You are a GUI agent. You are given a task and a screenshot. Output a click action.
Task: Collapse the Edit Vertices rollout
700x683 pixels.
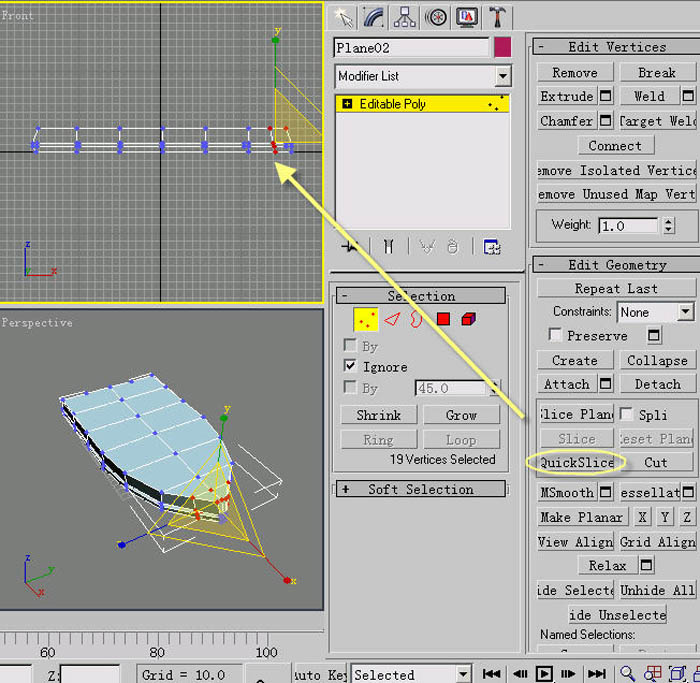pyautogui.click(x=617, y=47)
